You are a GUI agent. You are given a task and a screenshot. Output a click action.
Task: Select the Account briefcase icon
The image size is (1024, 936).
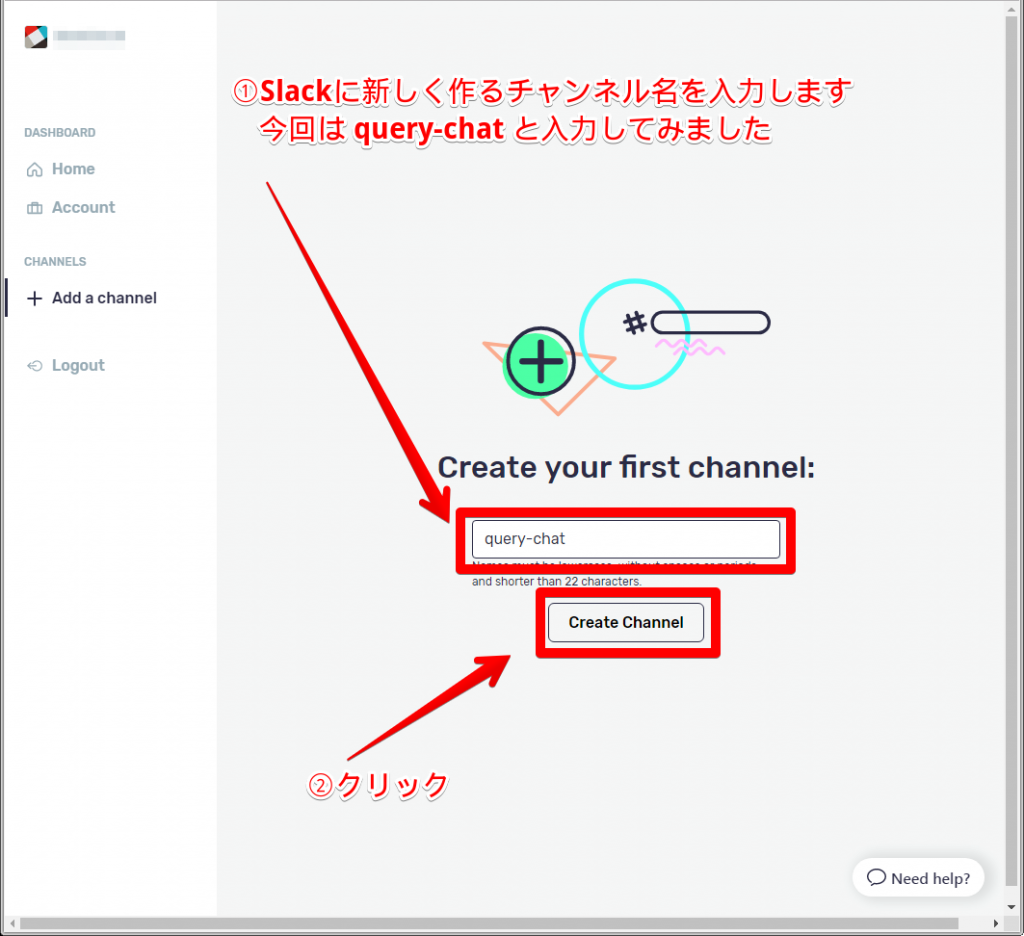(33, 207)
